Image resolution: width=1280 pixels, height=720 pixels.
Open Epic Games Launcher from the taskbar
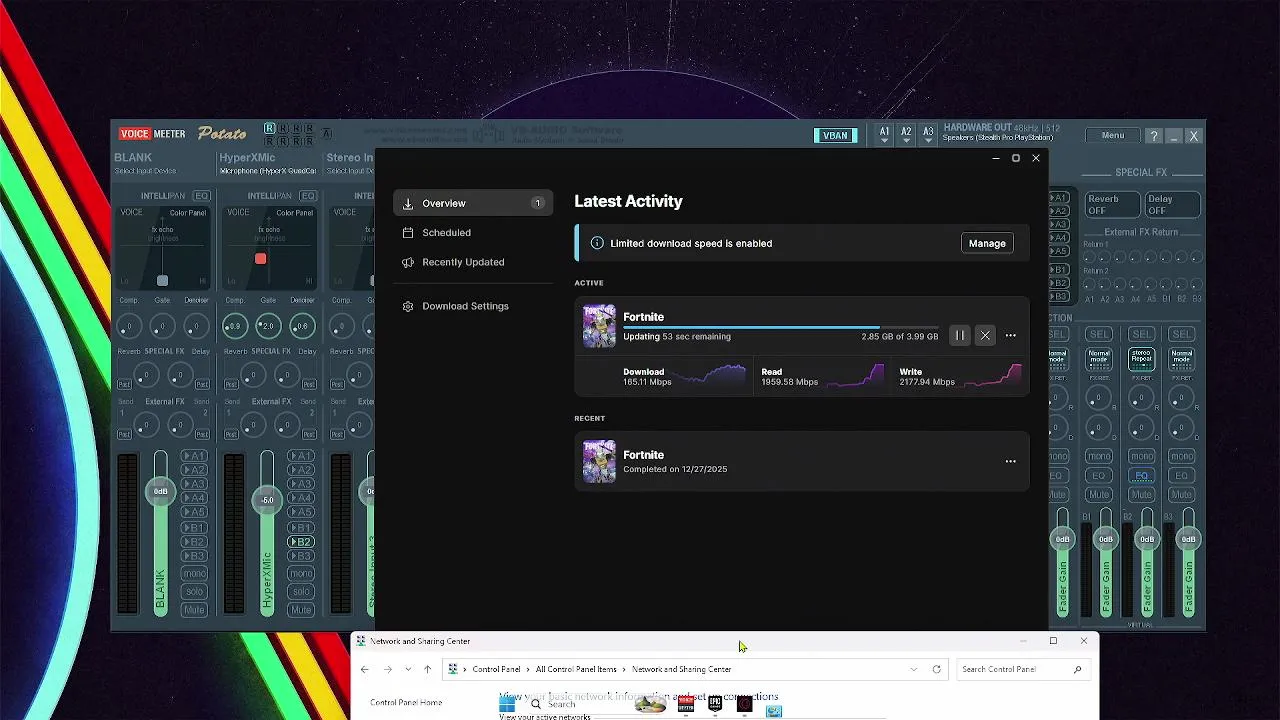(x=715, y=705)
